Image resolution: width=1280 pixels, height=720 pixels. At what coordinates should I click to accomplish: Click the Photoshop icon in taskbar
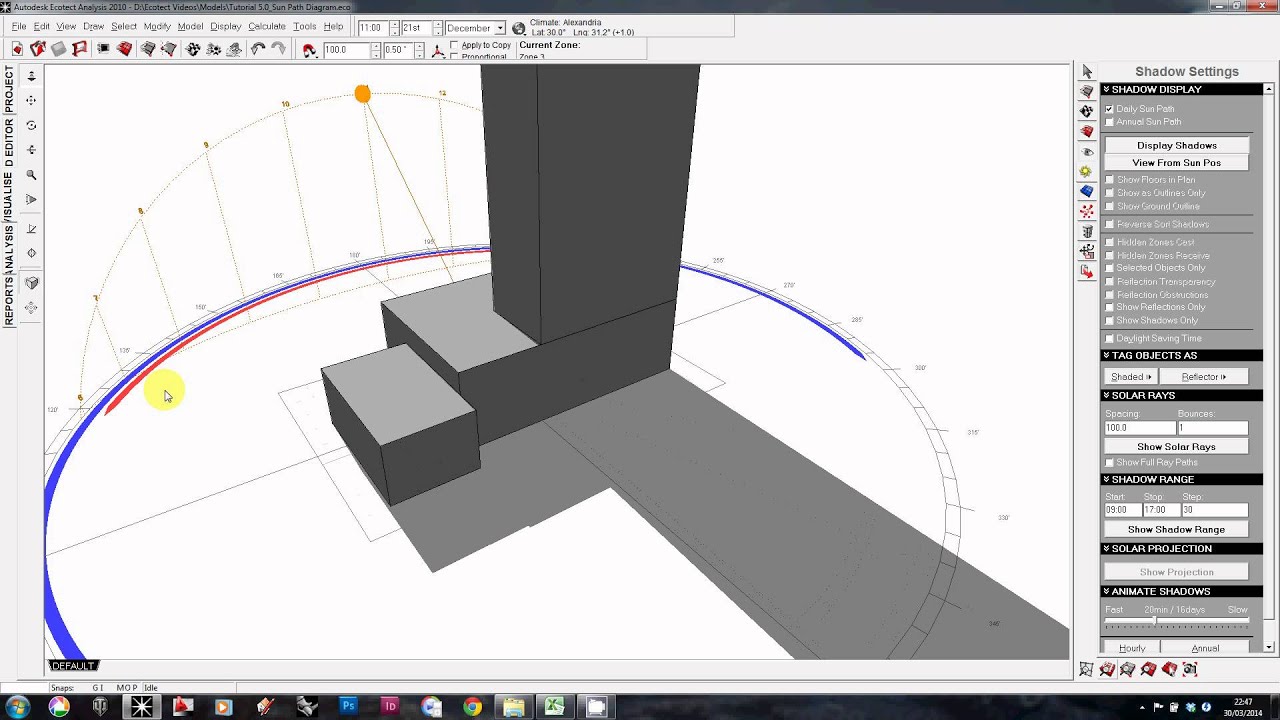click(348, 706)
